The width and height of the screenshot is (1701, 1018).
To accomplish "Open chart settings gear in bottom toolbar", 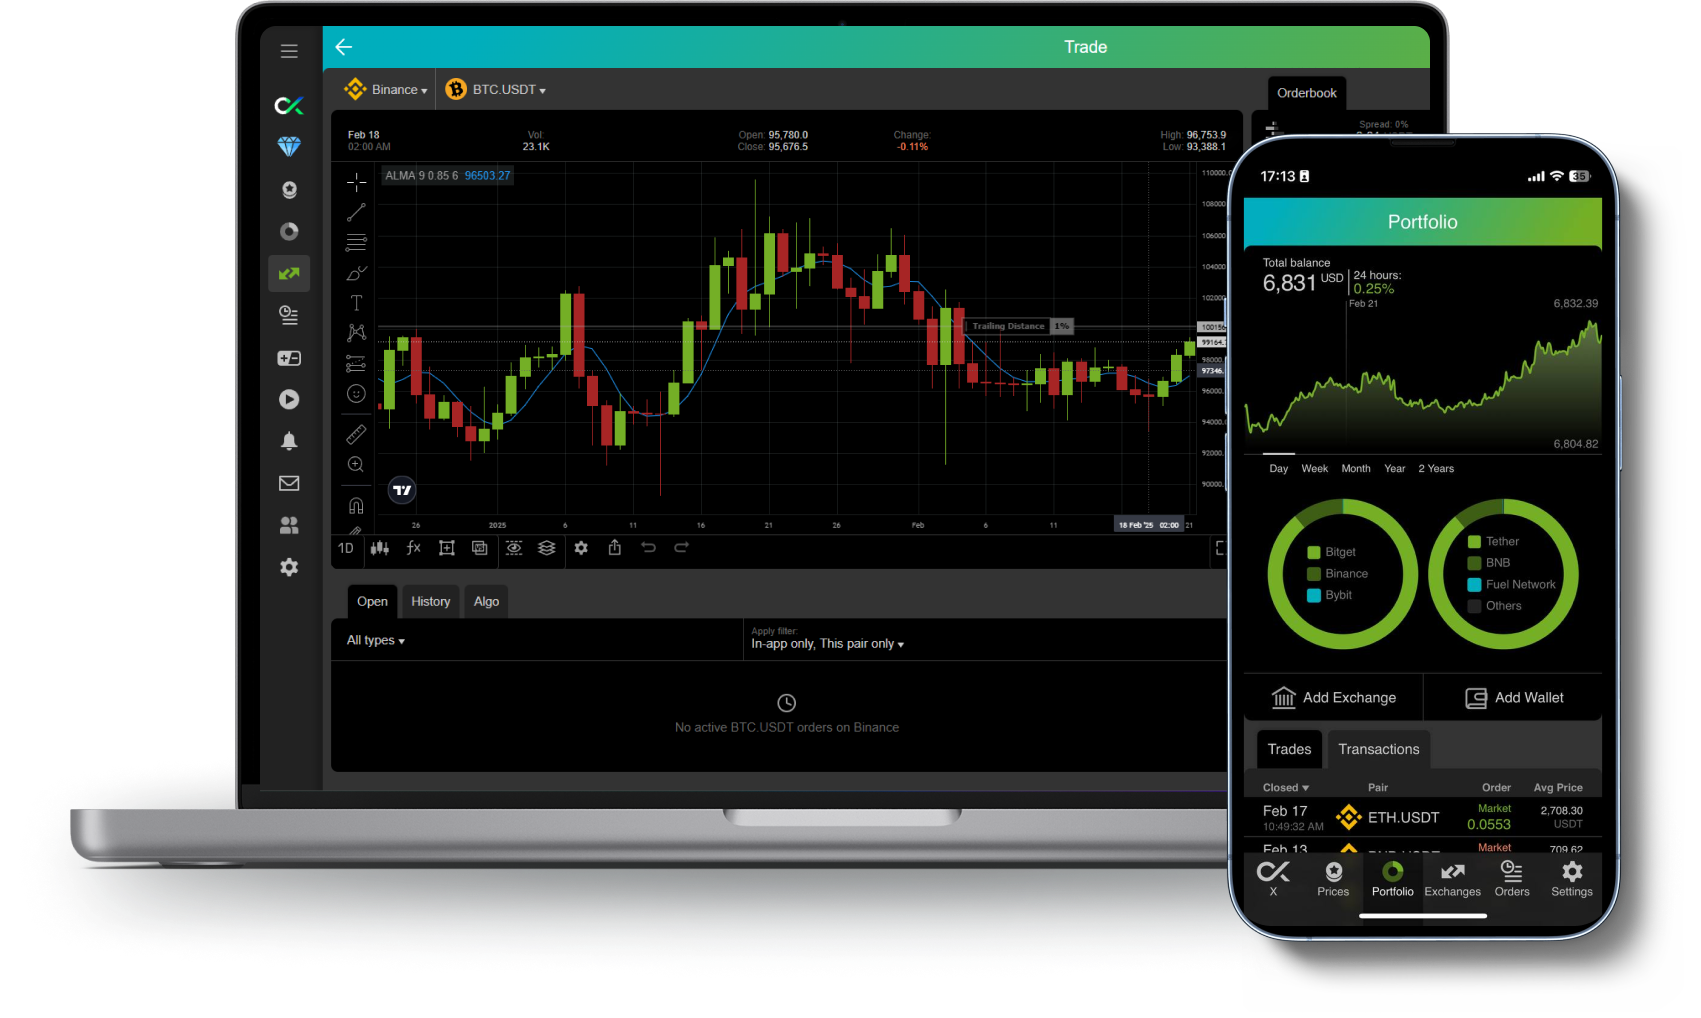I will [581, 548].
